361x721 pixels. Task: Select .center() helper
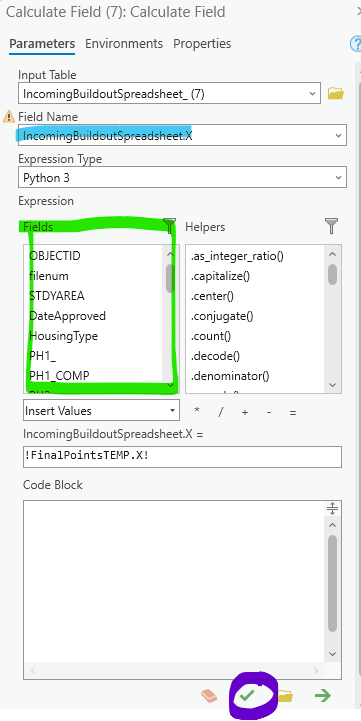coord(212,296)
